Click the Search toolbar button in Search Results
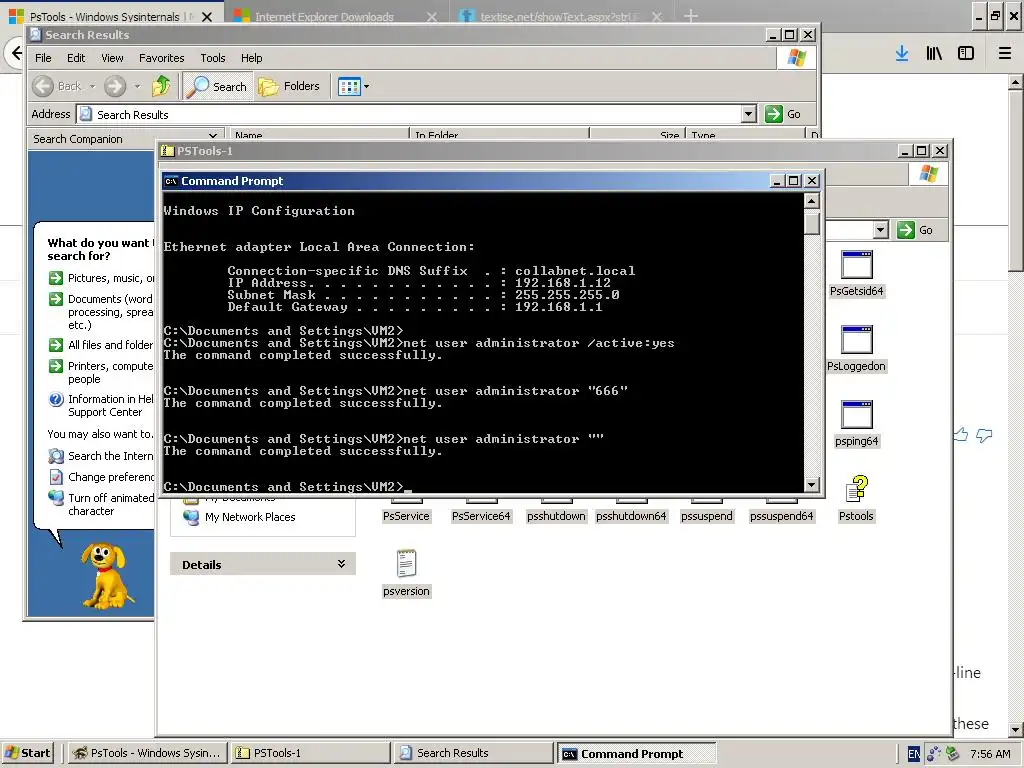This screenshot has width=1024, height=768. pyautogui.click(x=217, y=86)
